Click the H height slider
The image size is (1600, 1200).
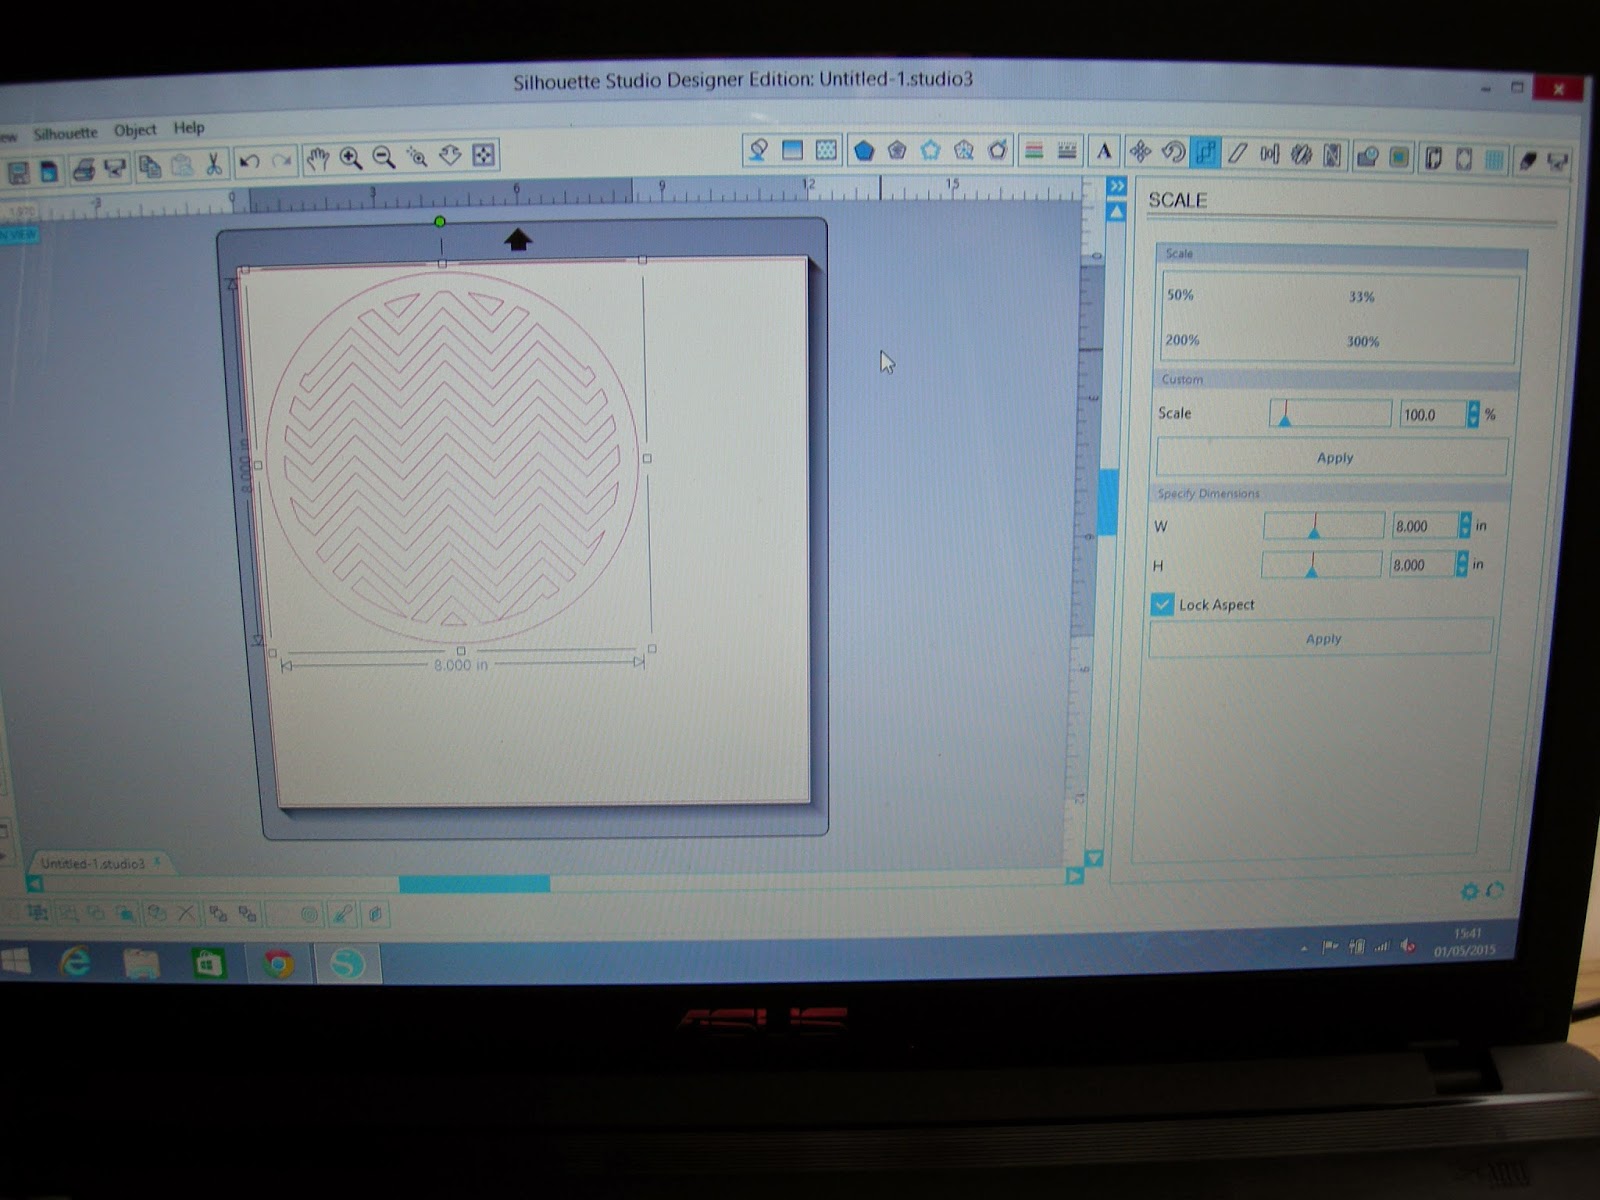pos(1321,566)
